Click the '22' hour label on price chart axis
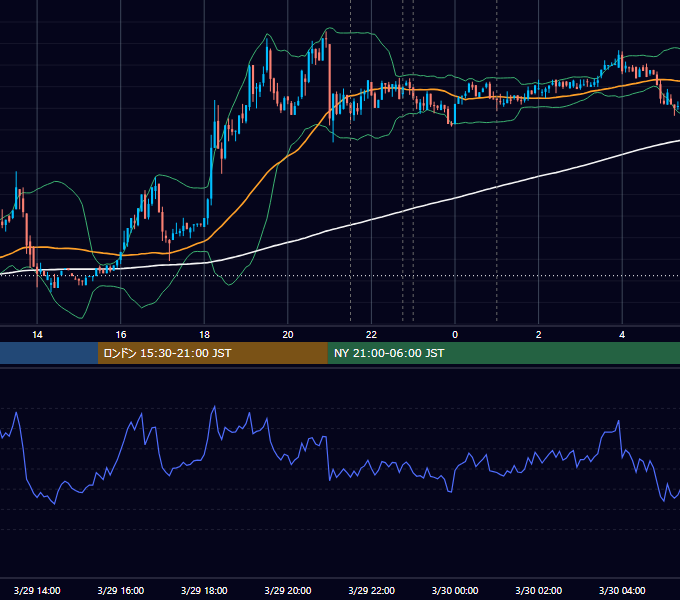 tap(371, 335)
